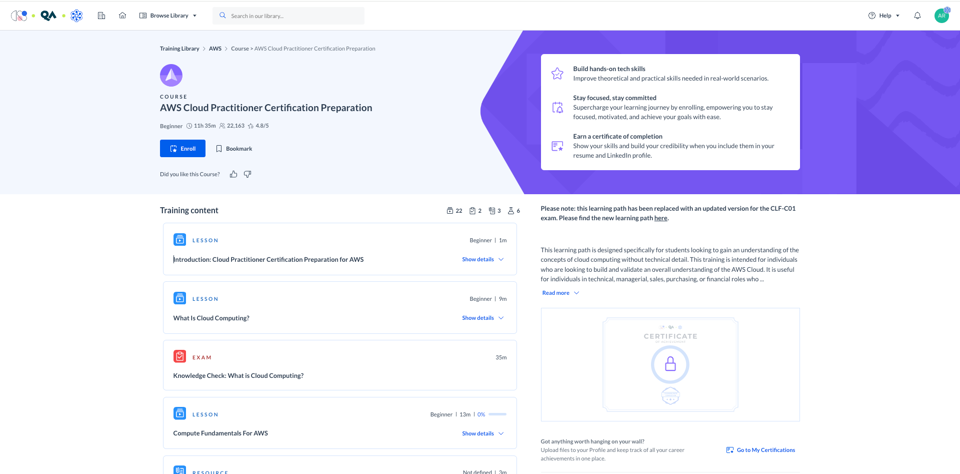
Task: Click the search magnifier icon
Action: [x=222, y=16]
